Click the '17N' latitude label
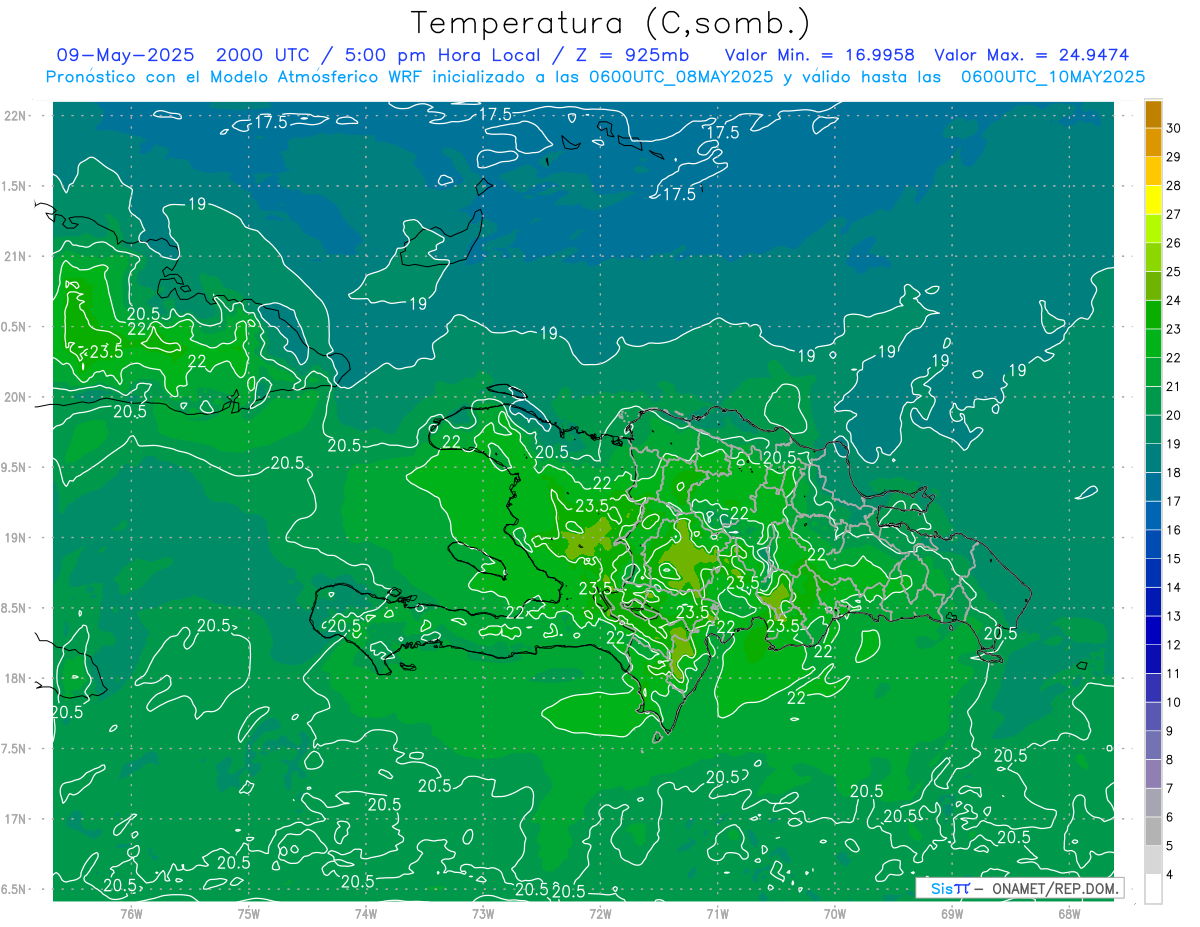Screen dimensions: 1200x927 (16, 819)
